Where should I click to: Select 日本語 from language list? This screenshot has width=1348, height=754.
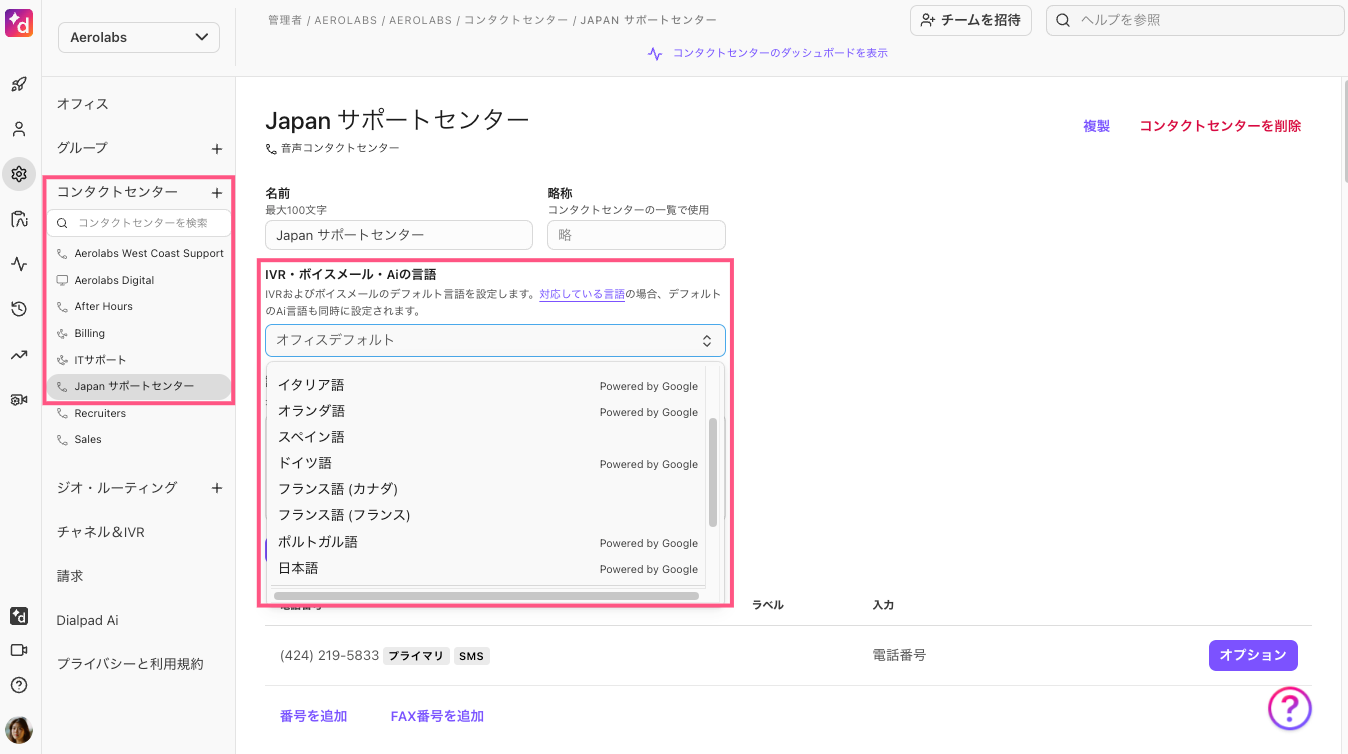pos(487,568)
